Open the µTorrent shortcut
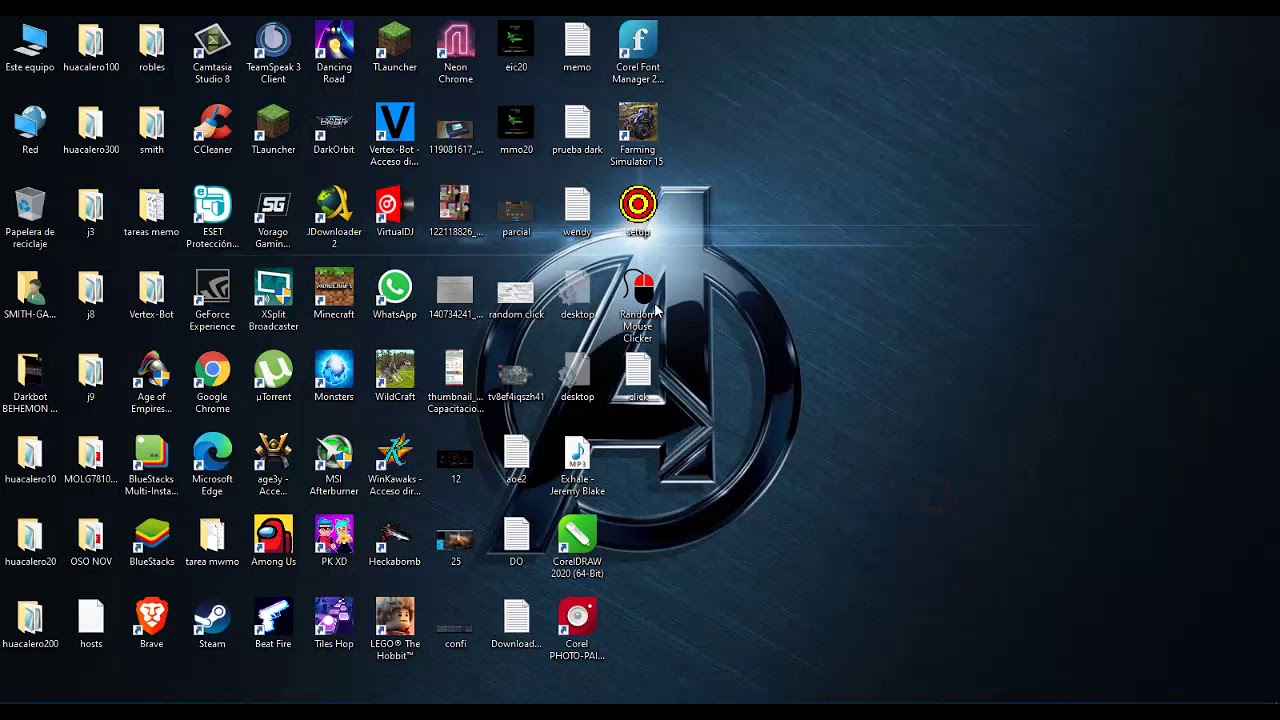1280x720 pixels. click(273, 376)
